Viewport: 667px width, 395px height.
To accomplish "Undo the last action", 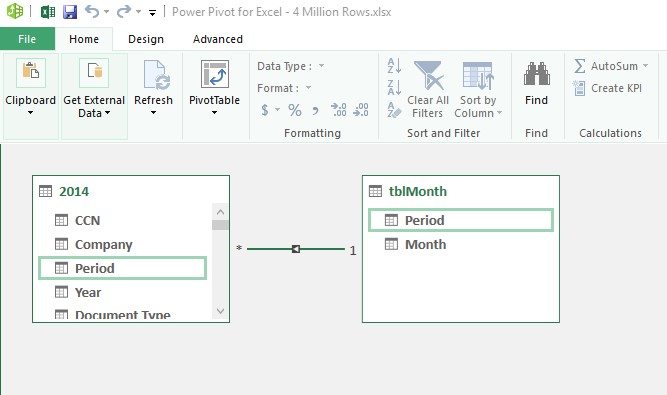I will point(92,11).
